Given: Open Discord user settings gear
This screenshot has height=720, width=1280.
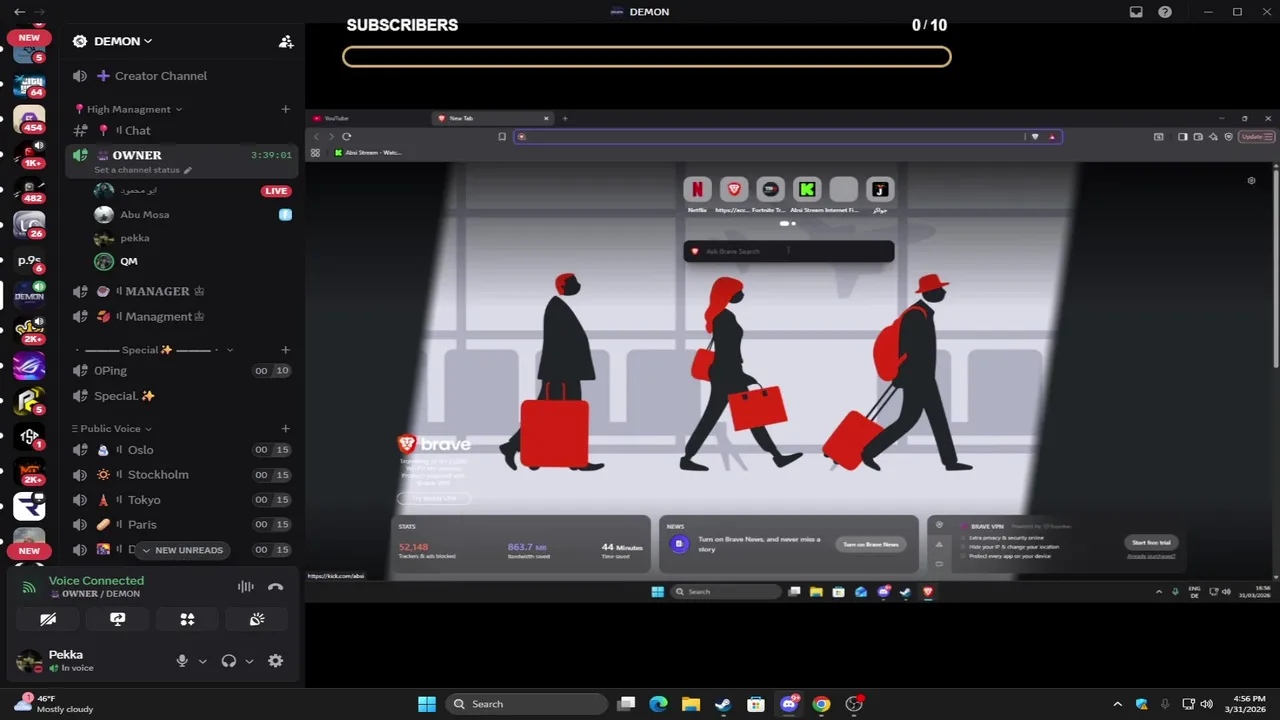Looking at the screenshot, I should [x=275, y=661].
